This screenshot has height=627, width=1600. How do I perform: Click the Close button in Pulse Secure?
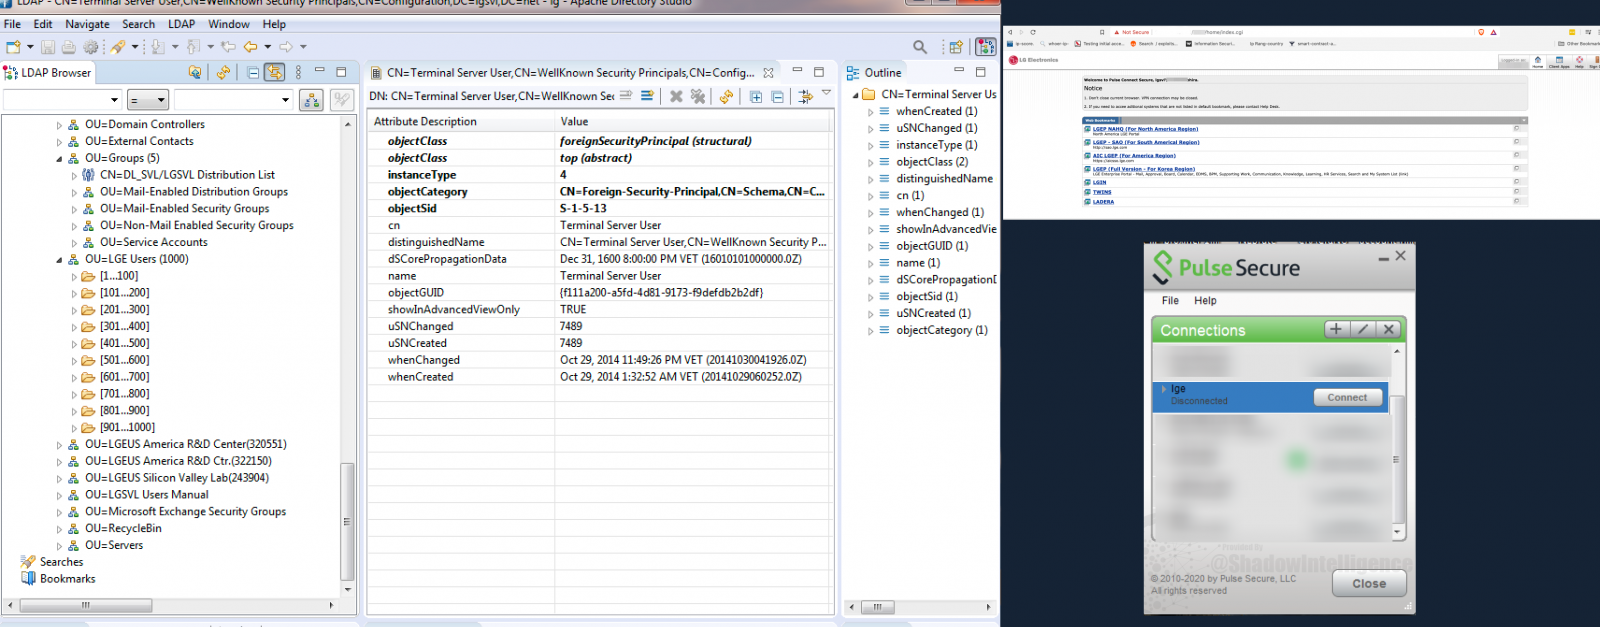click(1369, 583)
